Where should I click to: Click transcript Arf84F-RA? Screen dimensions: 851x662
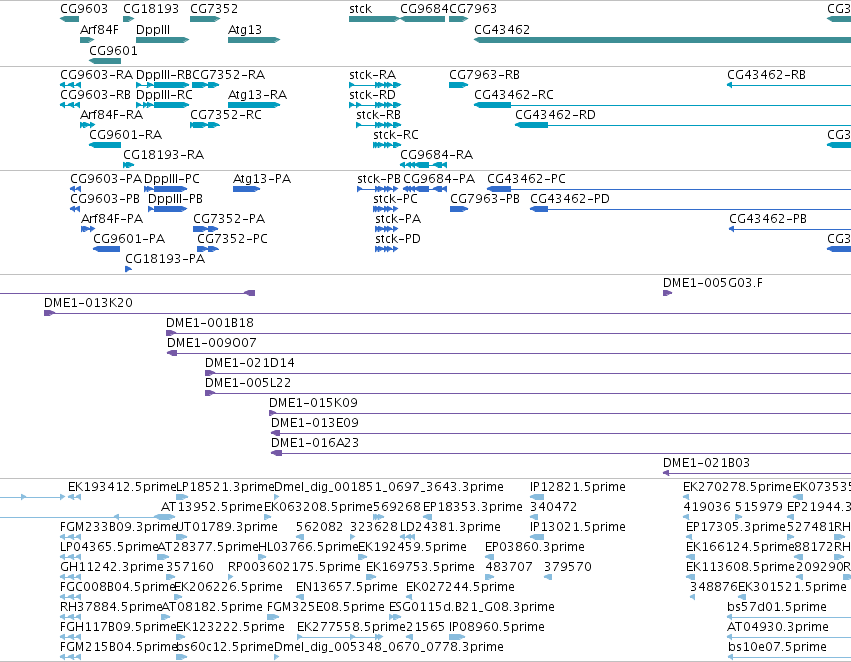[87, 125]
